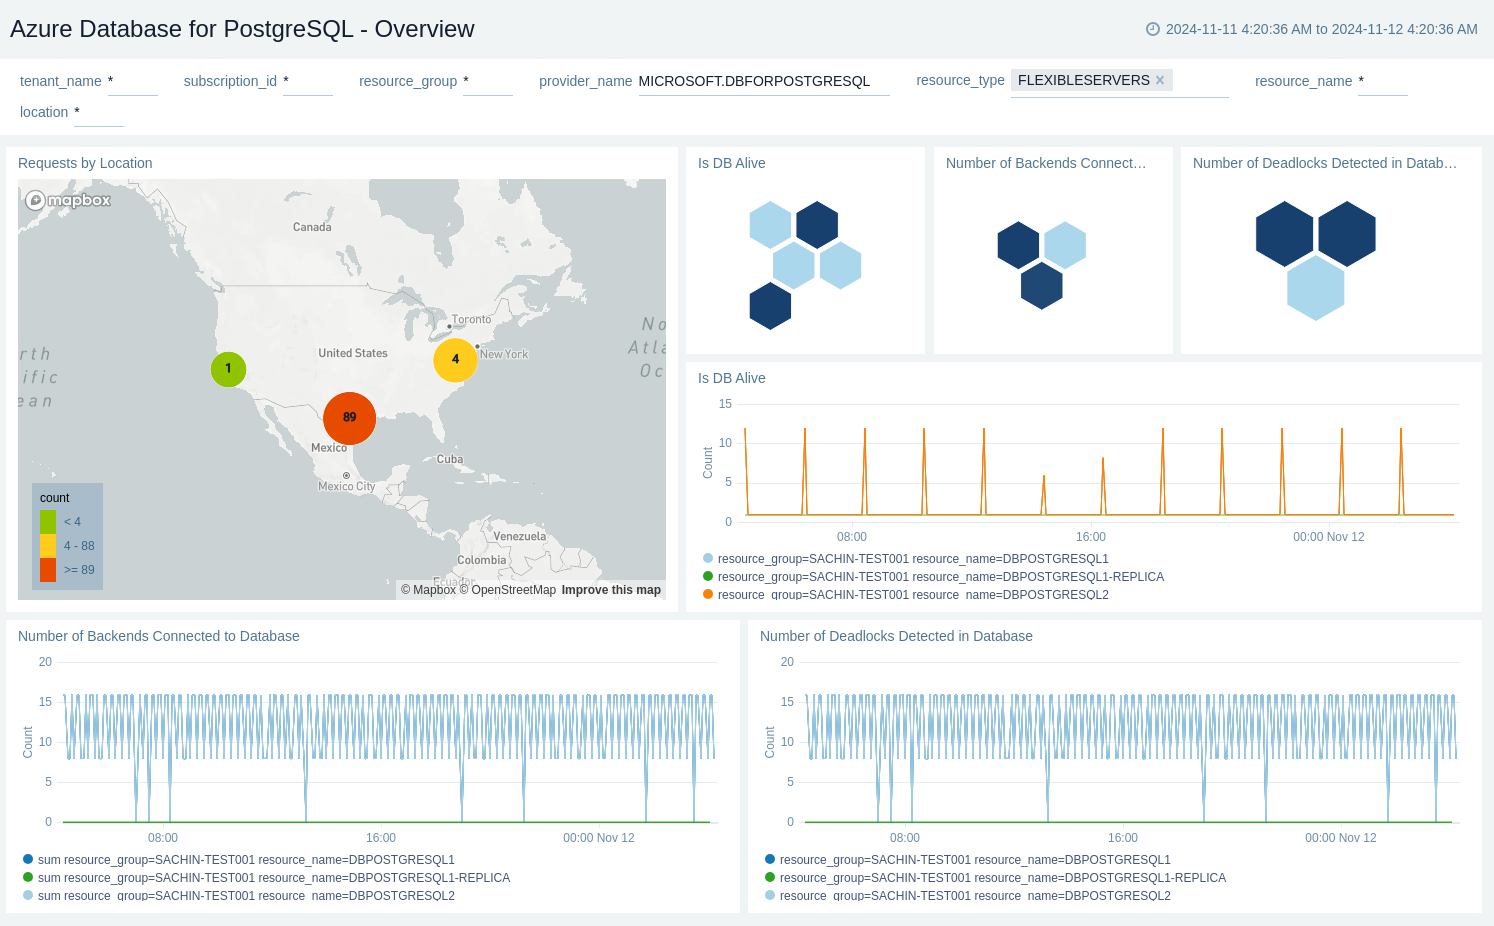Open the OpenStreetMap attribution link
Viewport: 1494px width, 926px height.
tap(507, 590)
